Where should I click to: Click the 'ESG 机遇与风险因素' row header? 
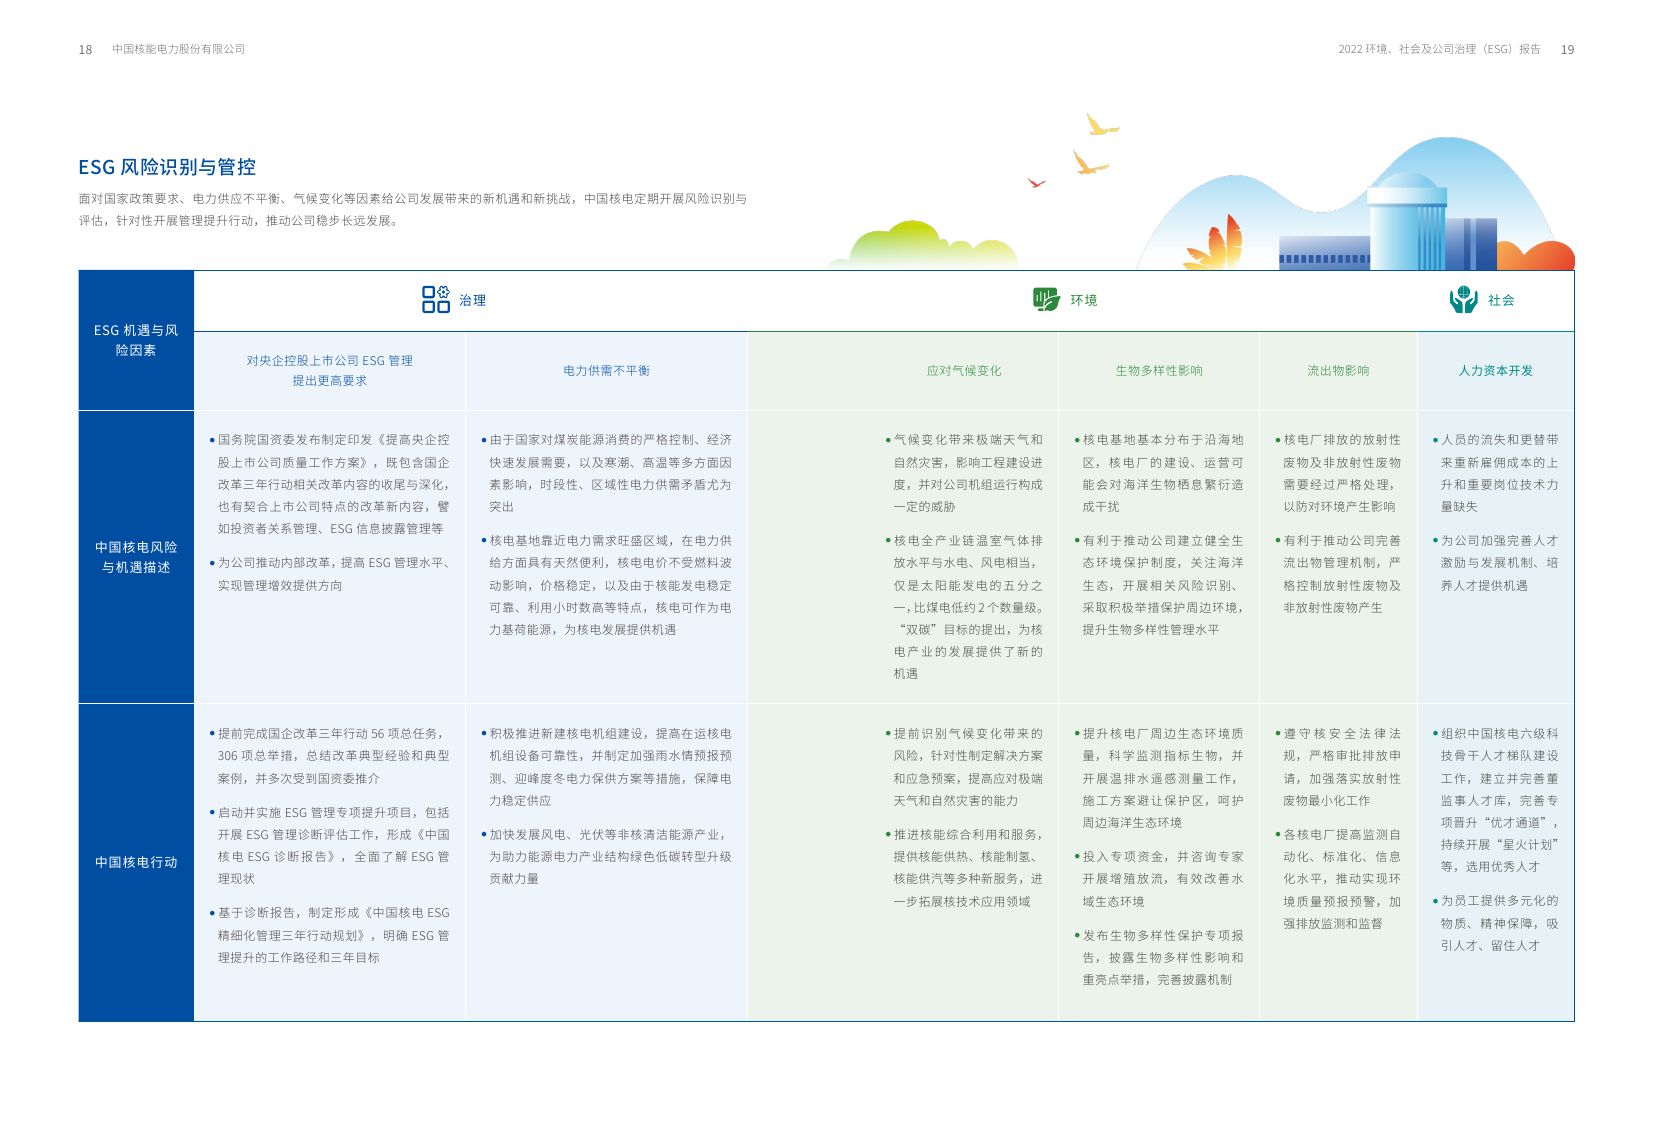tap(136, 340)
